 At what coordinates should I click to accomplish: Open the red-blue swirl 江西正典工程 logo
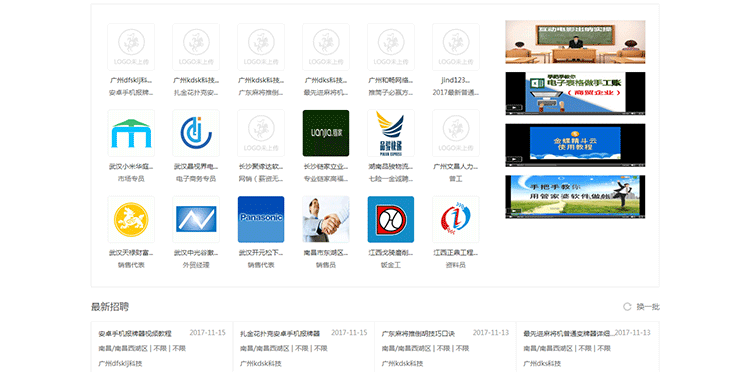456,219
